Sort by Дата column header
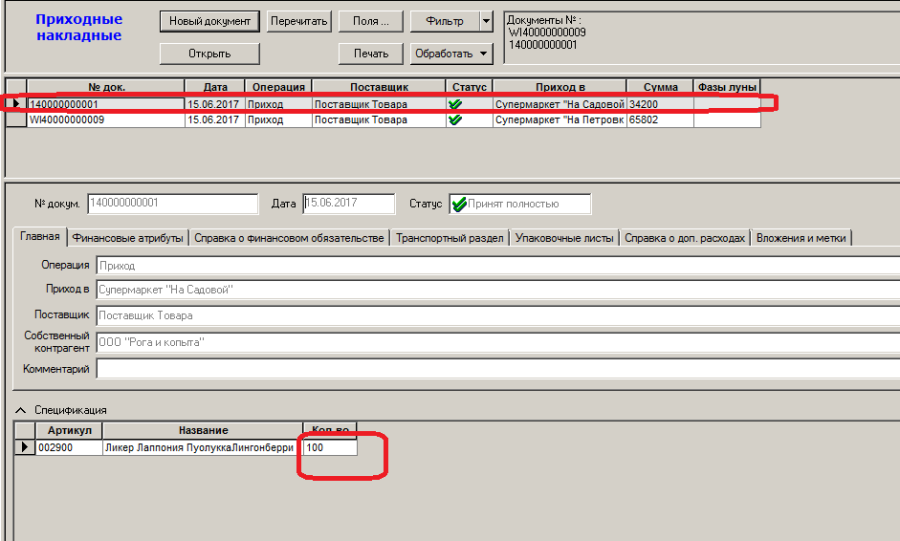 215,87
